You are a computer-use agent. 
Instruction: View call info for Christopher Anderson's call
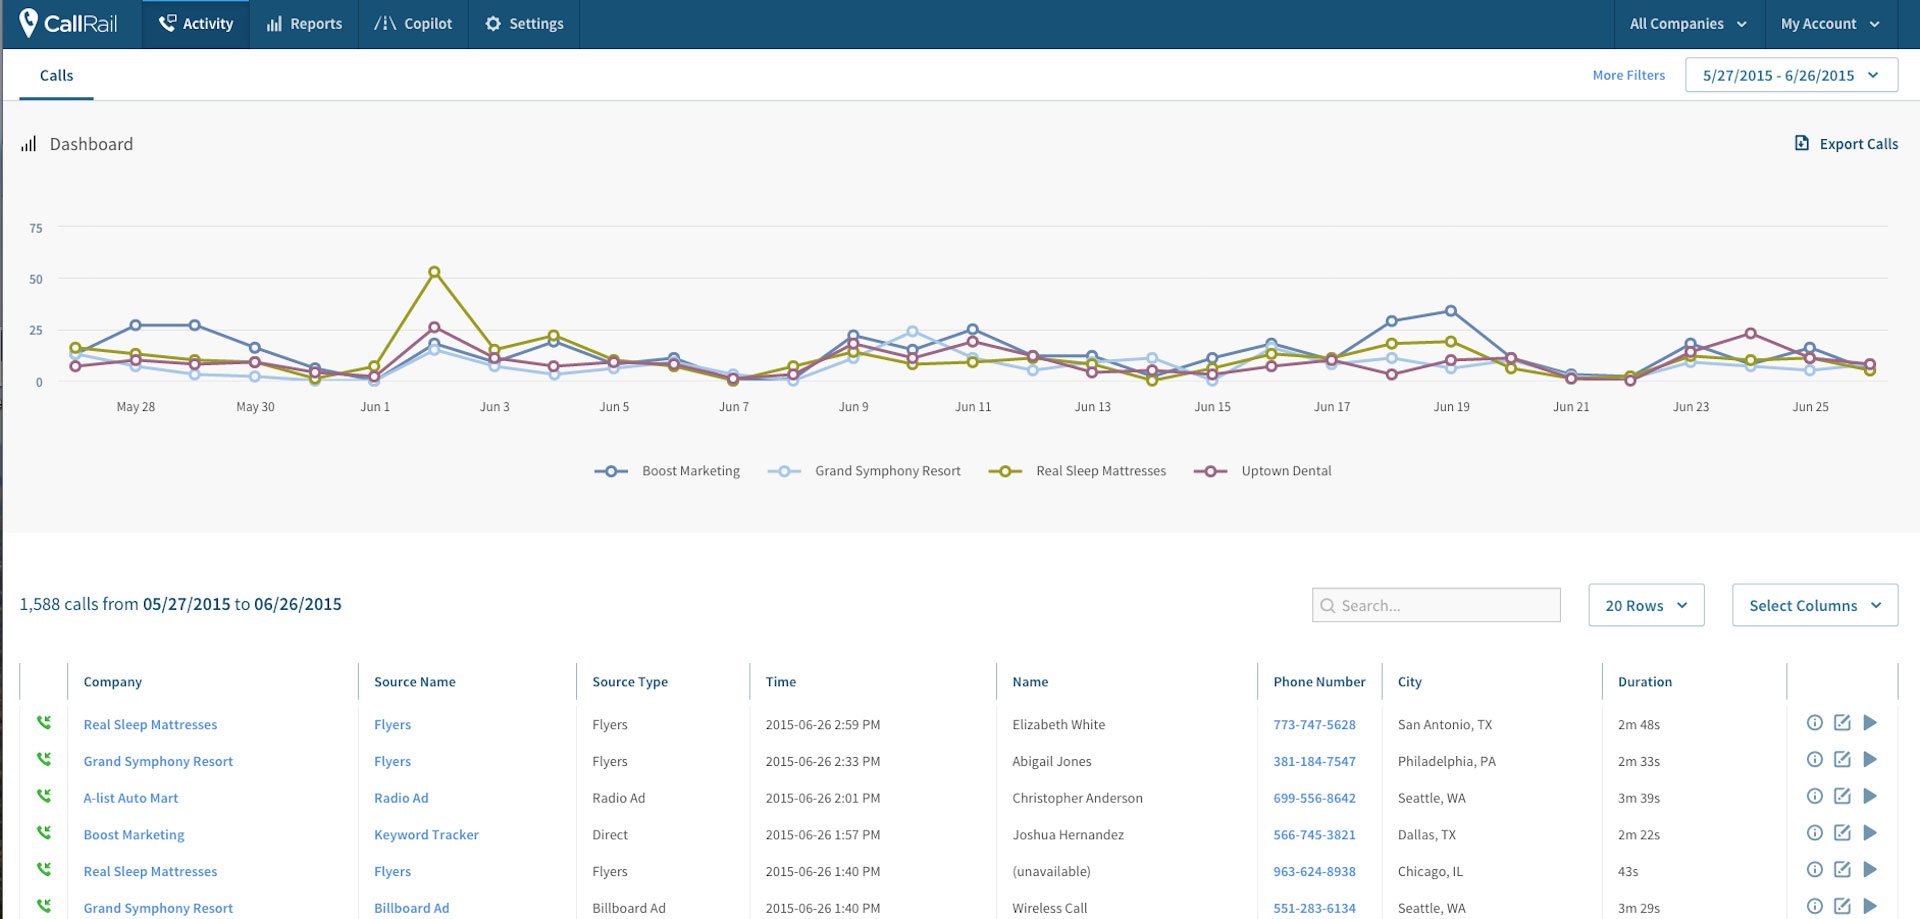coord(1814,797)
